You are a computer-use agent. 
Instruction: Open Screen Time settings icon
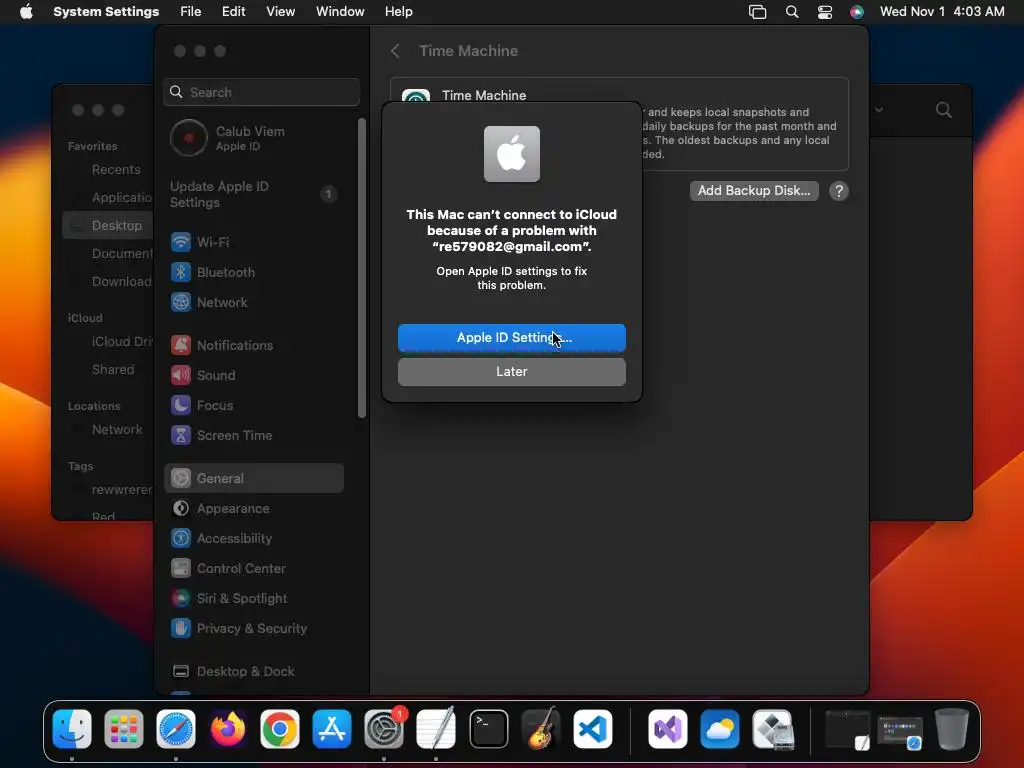(x=181, y=436)
